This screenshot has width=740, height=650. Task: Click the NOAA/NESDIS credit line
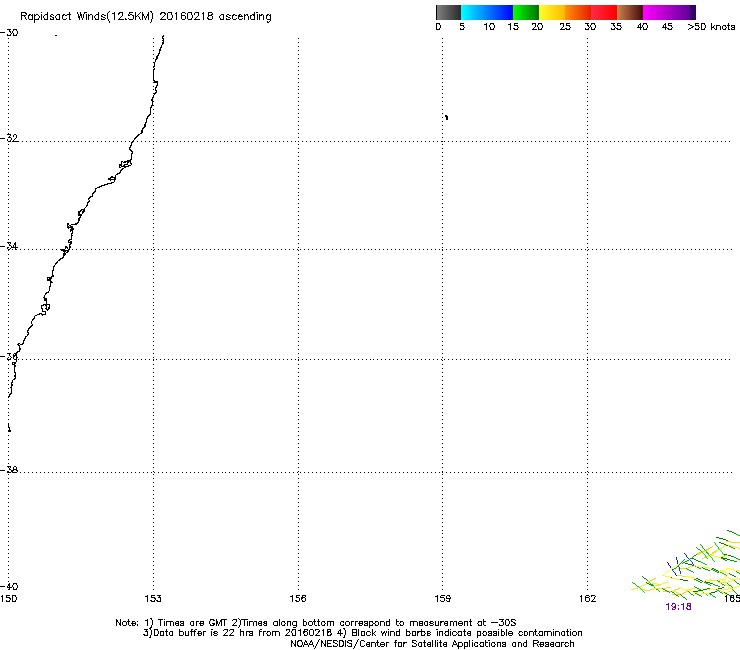coord(432,644)
